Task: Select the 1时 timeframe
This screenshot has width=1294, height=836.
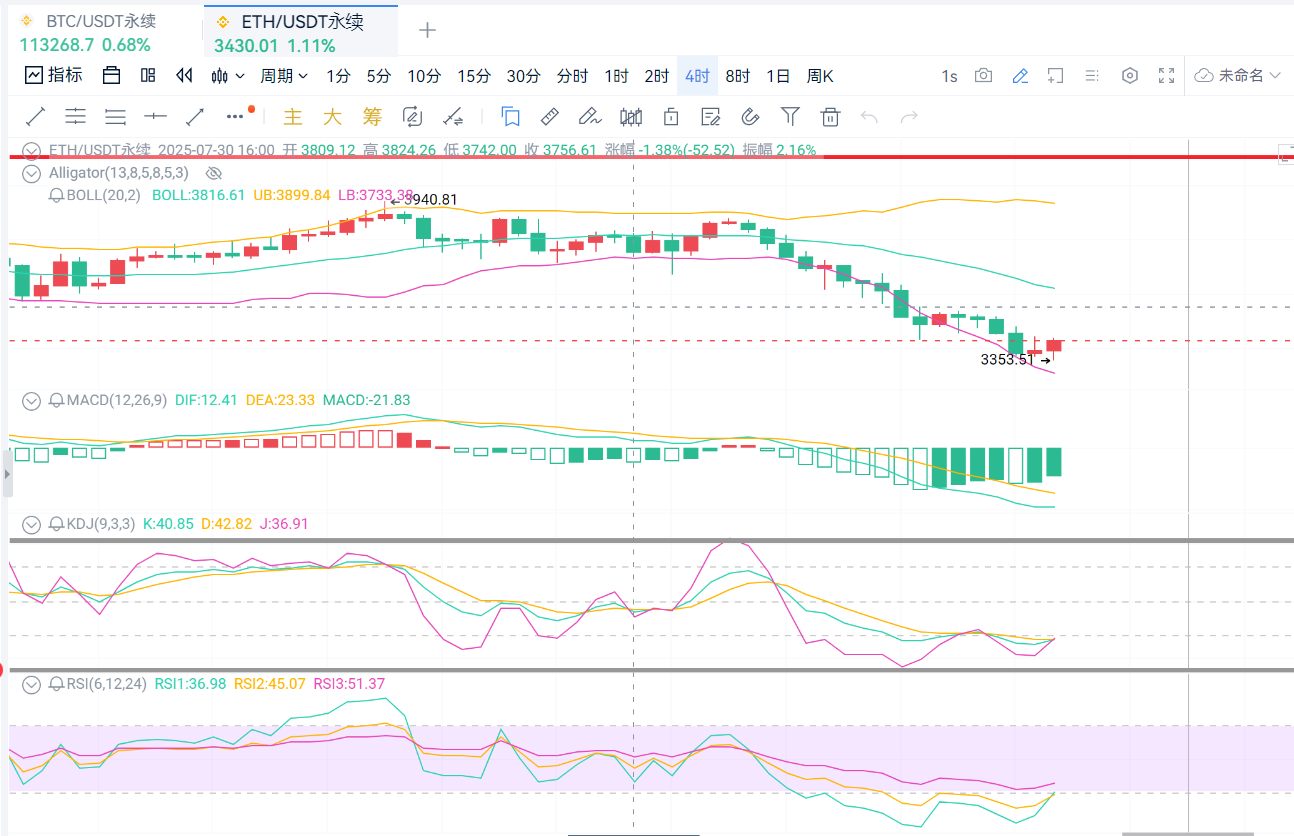Action: coord(616,76)
